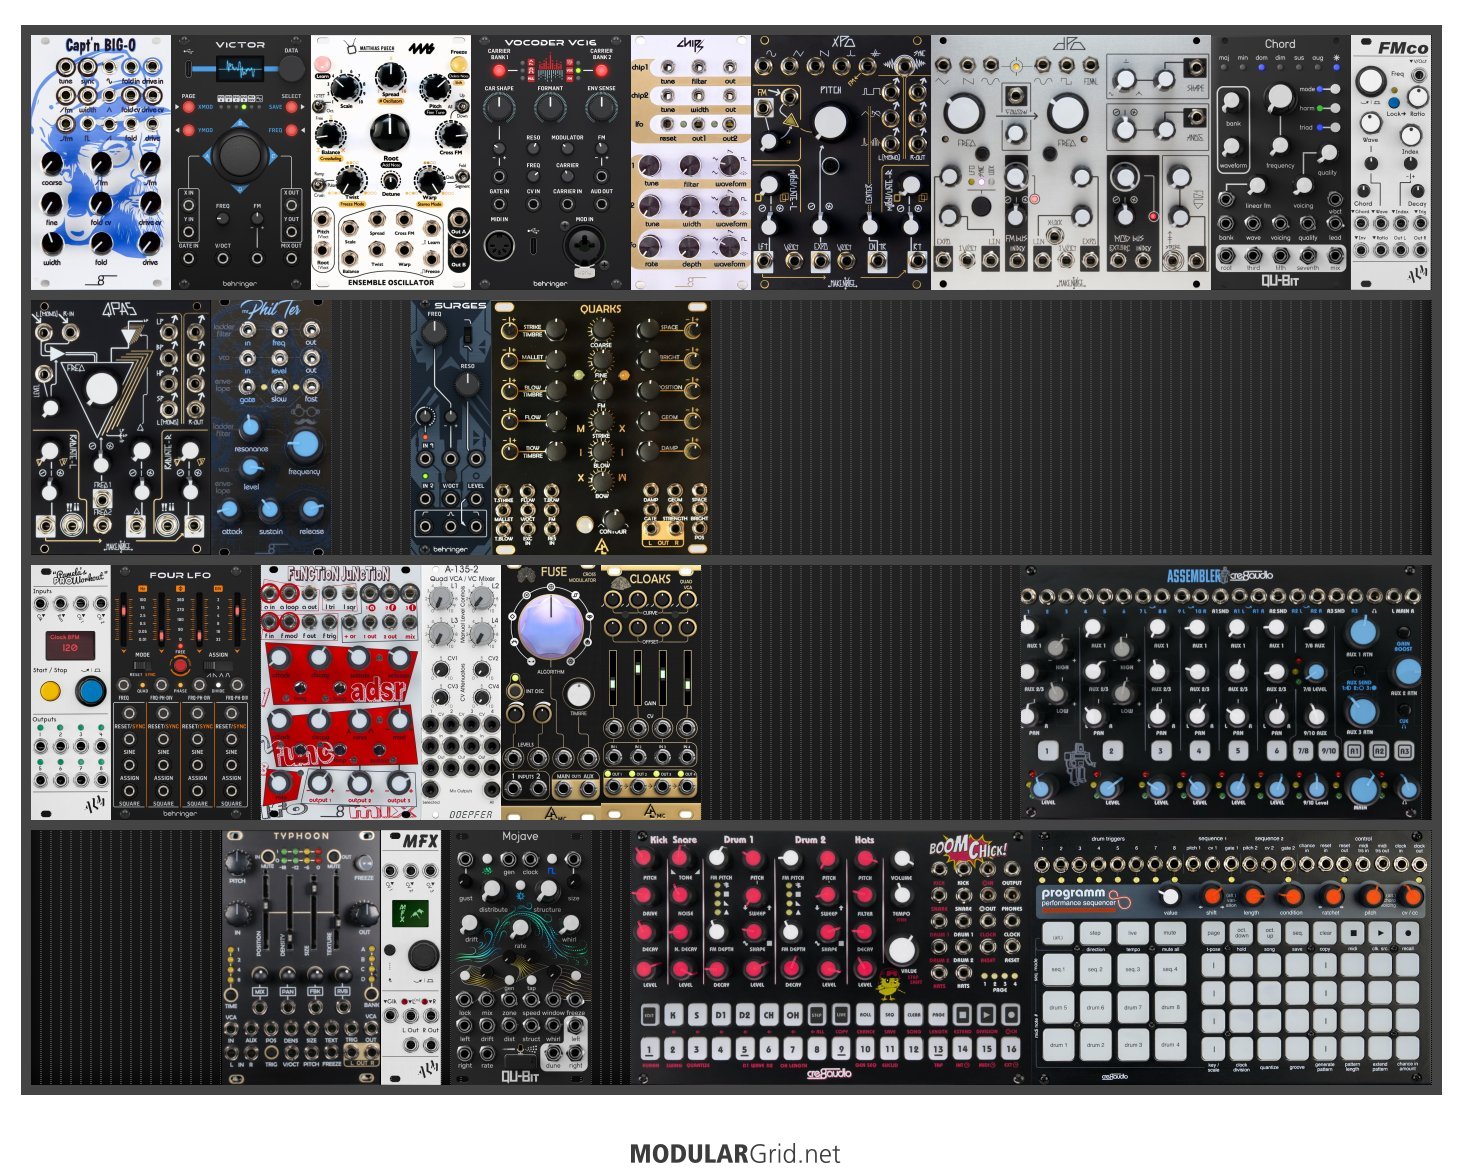
Task: Flip the Mode switch on Four LFO
Action: pyautogui.click(x=143, y=665)
